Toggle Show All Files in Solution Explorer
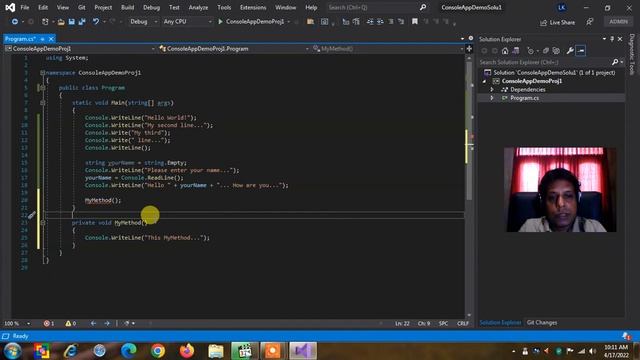 tap(556, 51)
